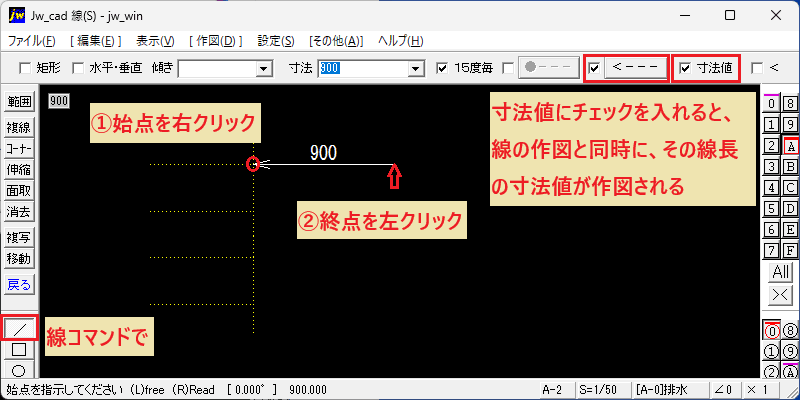
Task: Select layer D in square layer panel
Action: pyautogui.click(x=790, y=209)
